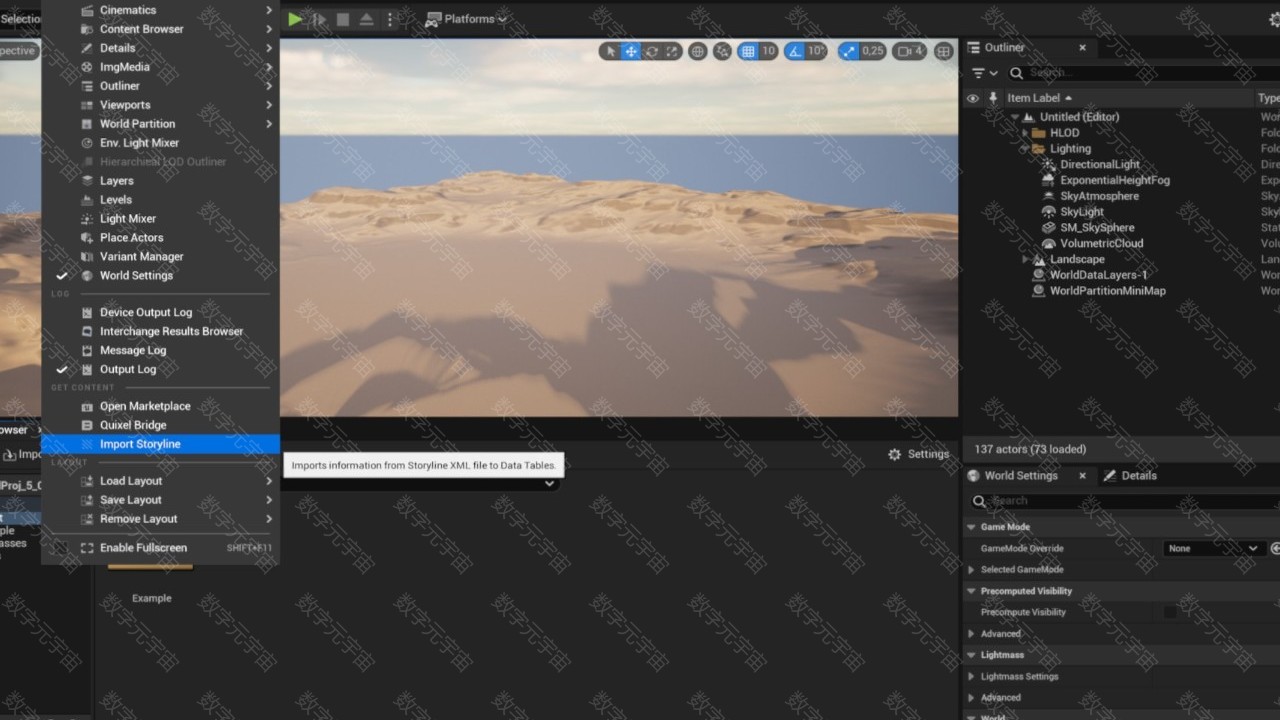Click the camera speed icon

908,51
